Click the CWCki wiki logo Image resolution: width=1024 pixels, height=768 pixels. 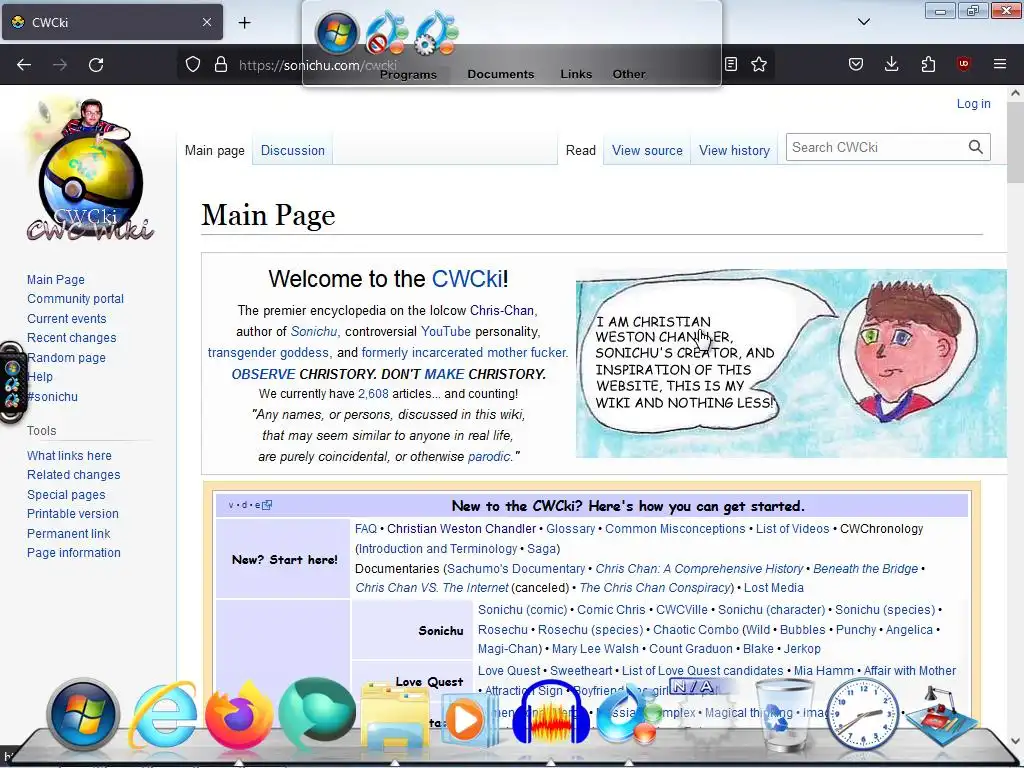(x=88, y=170)
